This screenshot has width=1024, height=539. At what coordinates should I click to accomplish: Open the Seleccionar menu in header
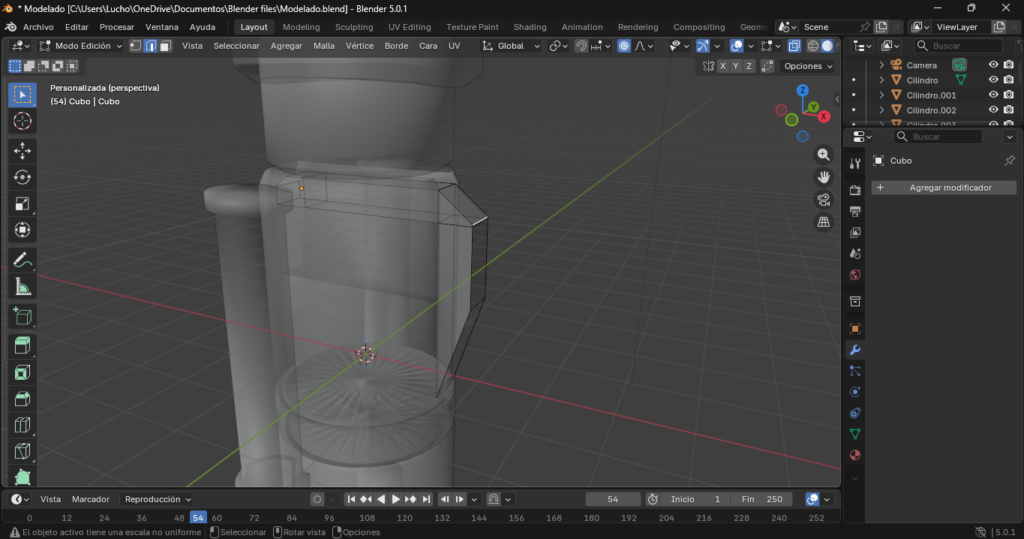click(236, 46)
